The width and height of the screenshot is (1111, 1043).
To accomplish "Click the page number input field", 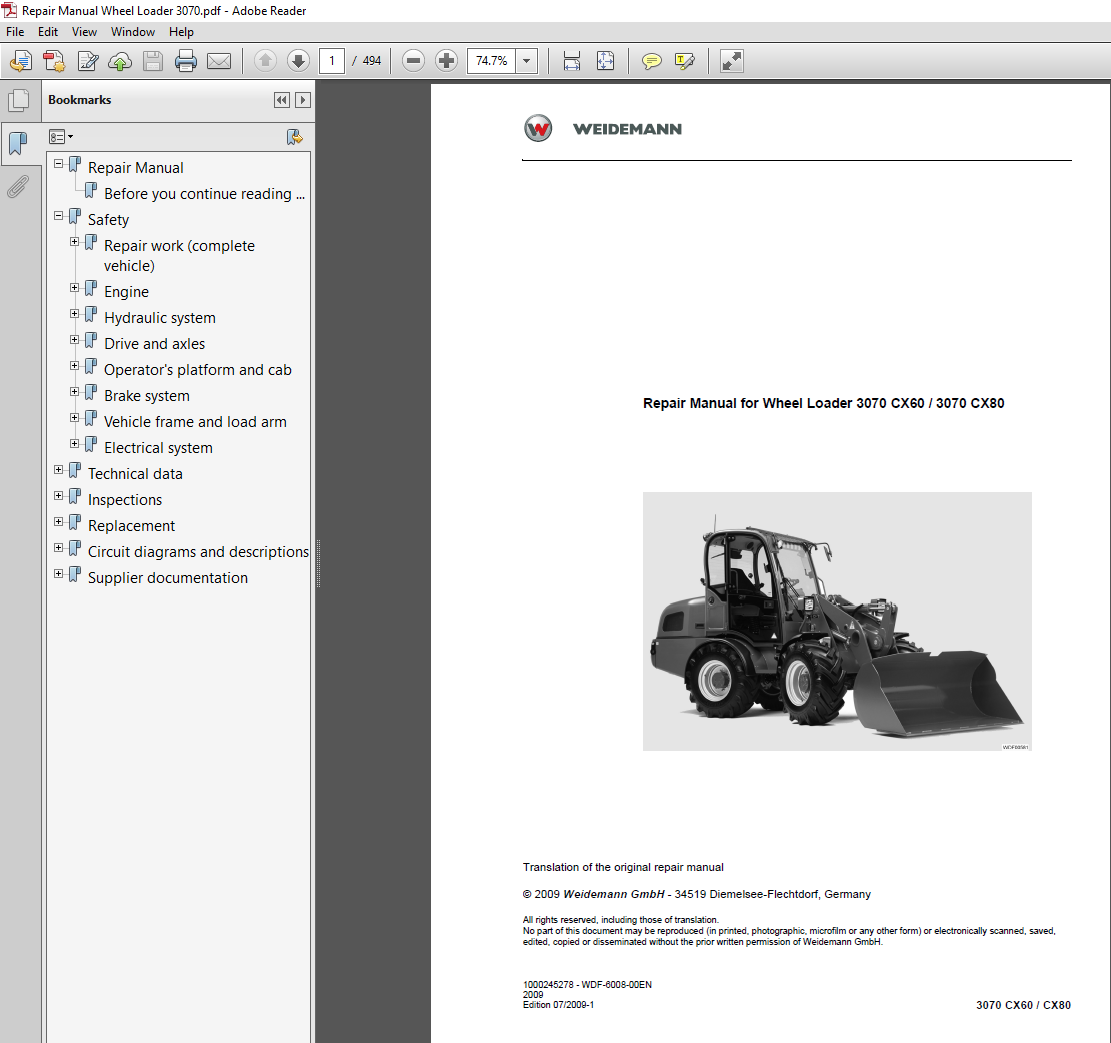I will 333,62.
